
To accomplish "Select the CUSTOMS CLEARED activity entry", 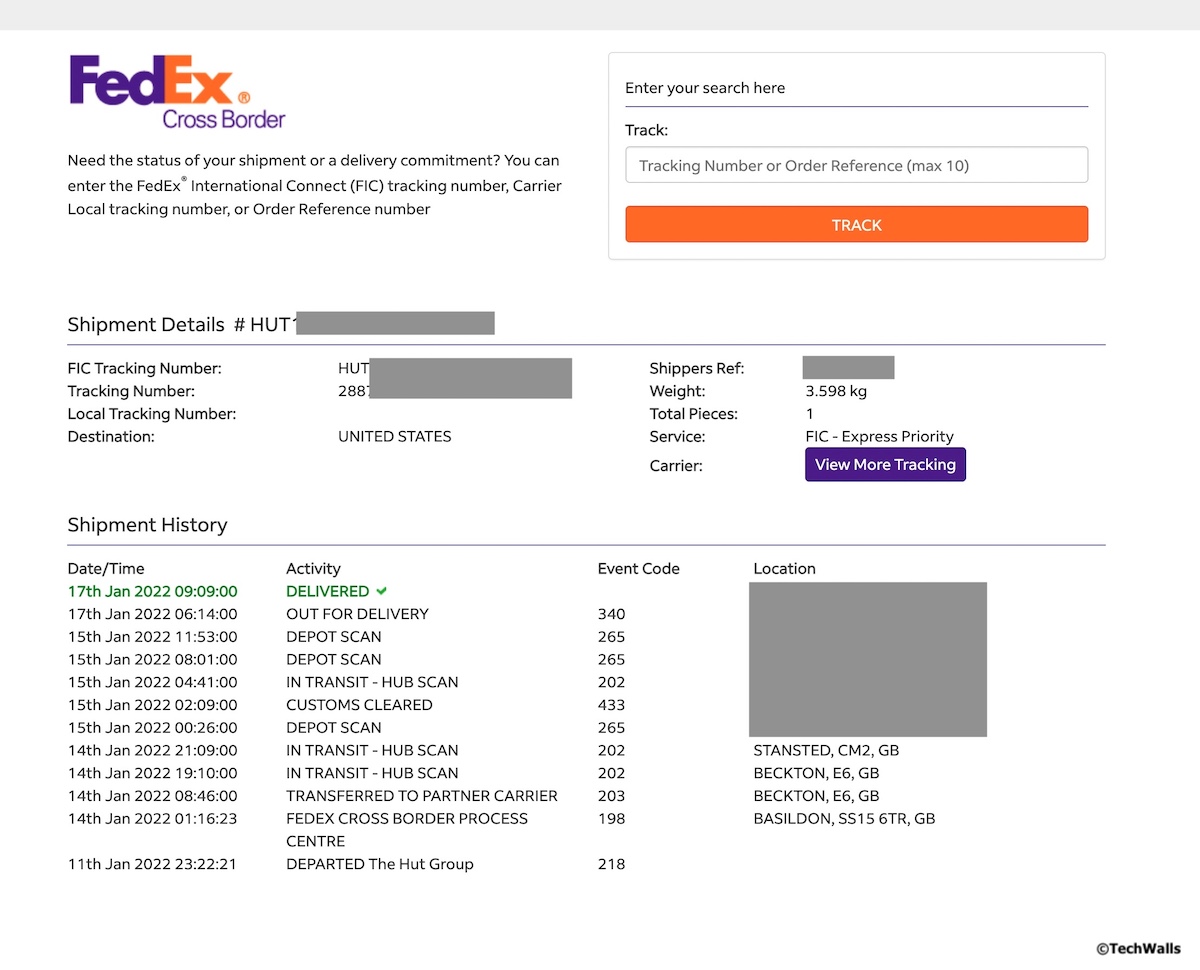I will pyautogui.click(x=359, y=705).
